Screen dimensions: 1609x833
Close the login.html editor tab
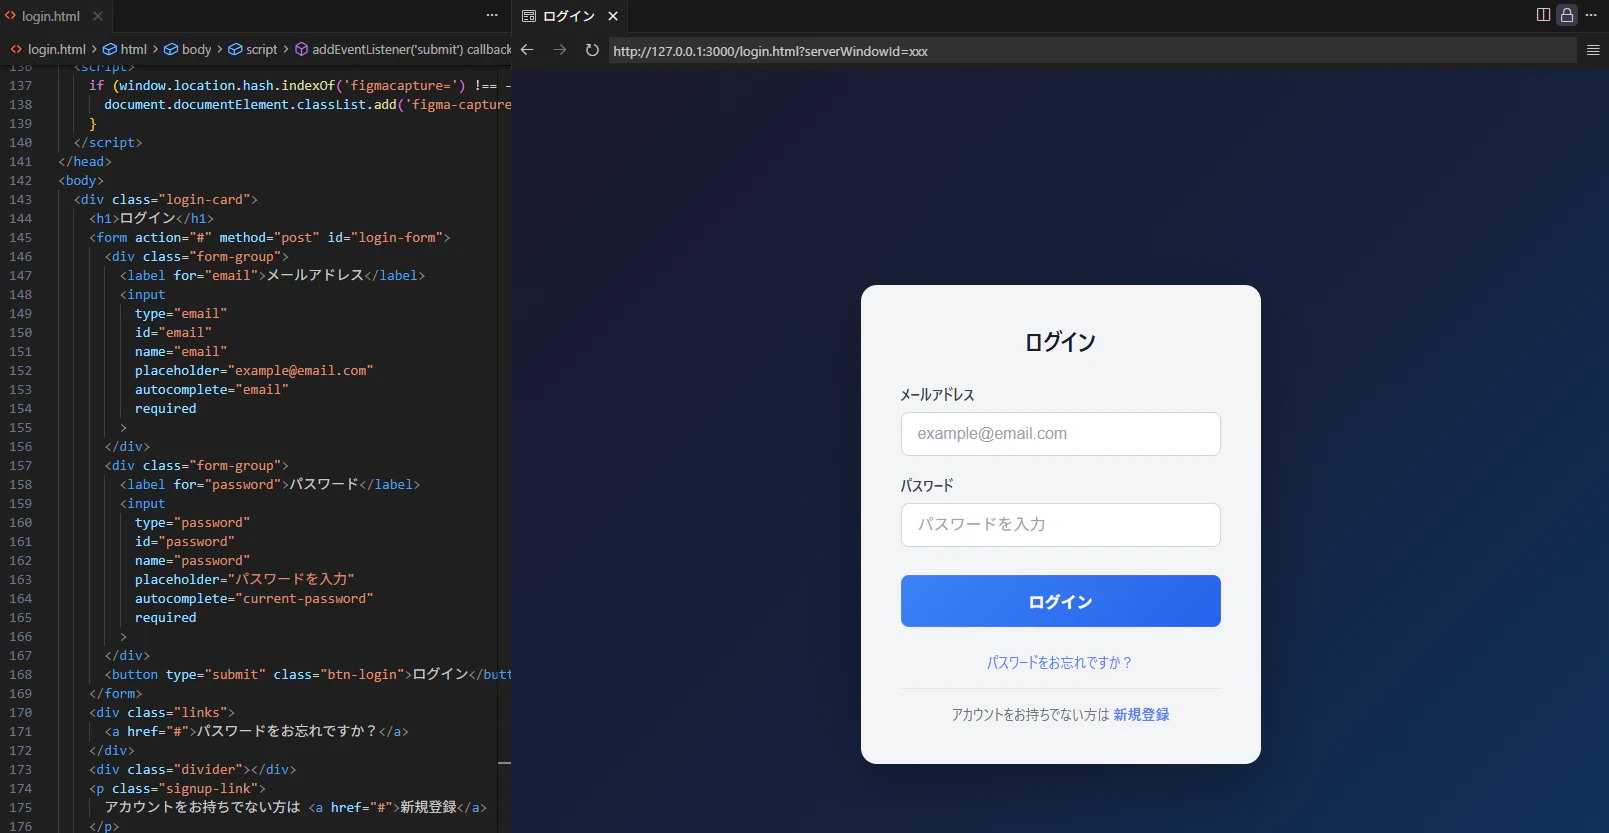tap(98, 16)
